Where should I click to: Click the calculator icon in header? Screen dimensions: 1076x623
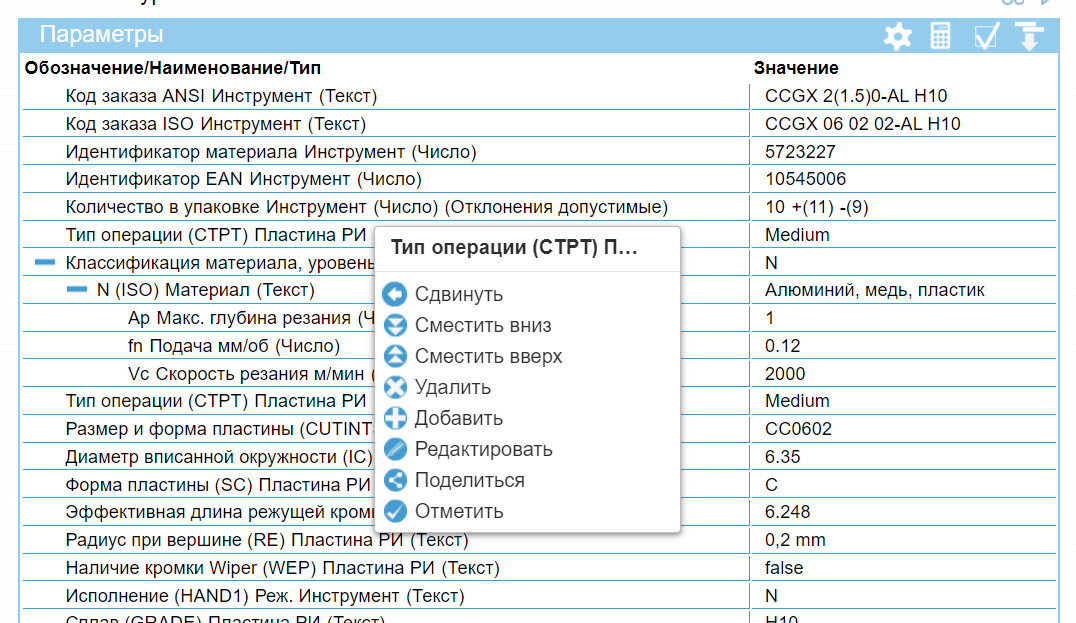pos(940,37)
